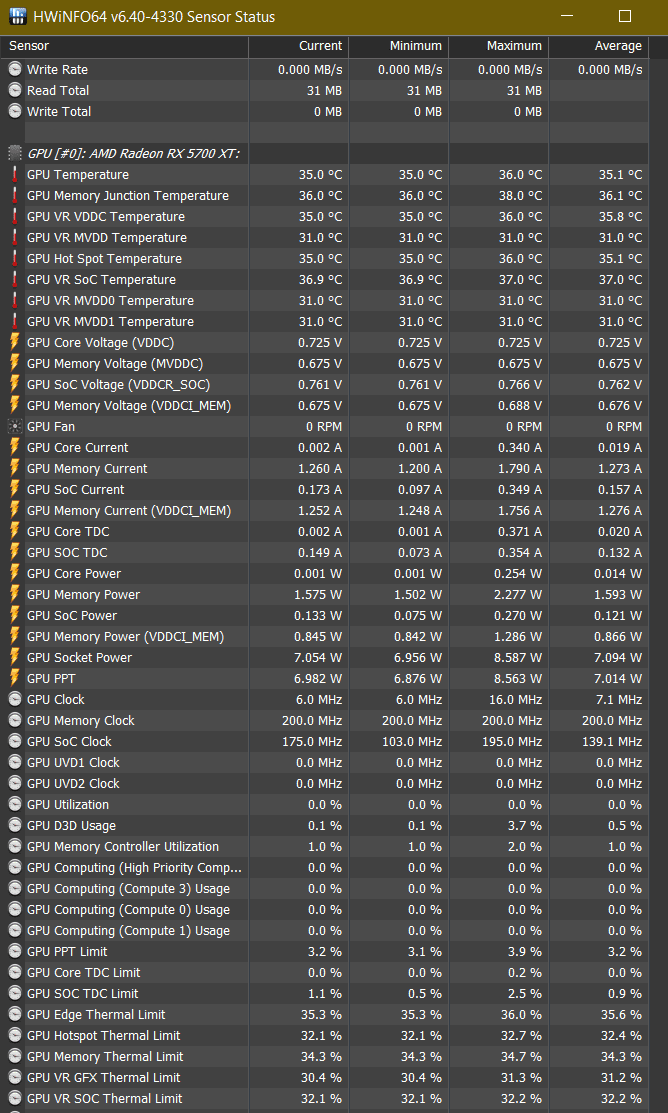The width and height of the screenshot is (668, 1113).
Task: Click the Minimum column header
Action: pos(399,46)
